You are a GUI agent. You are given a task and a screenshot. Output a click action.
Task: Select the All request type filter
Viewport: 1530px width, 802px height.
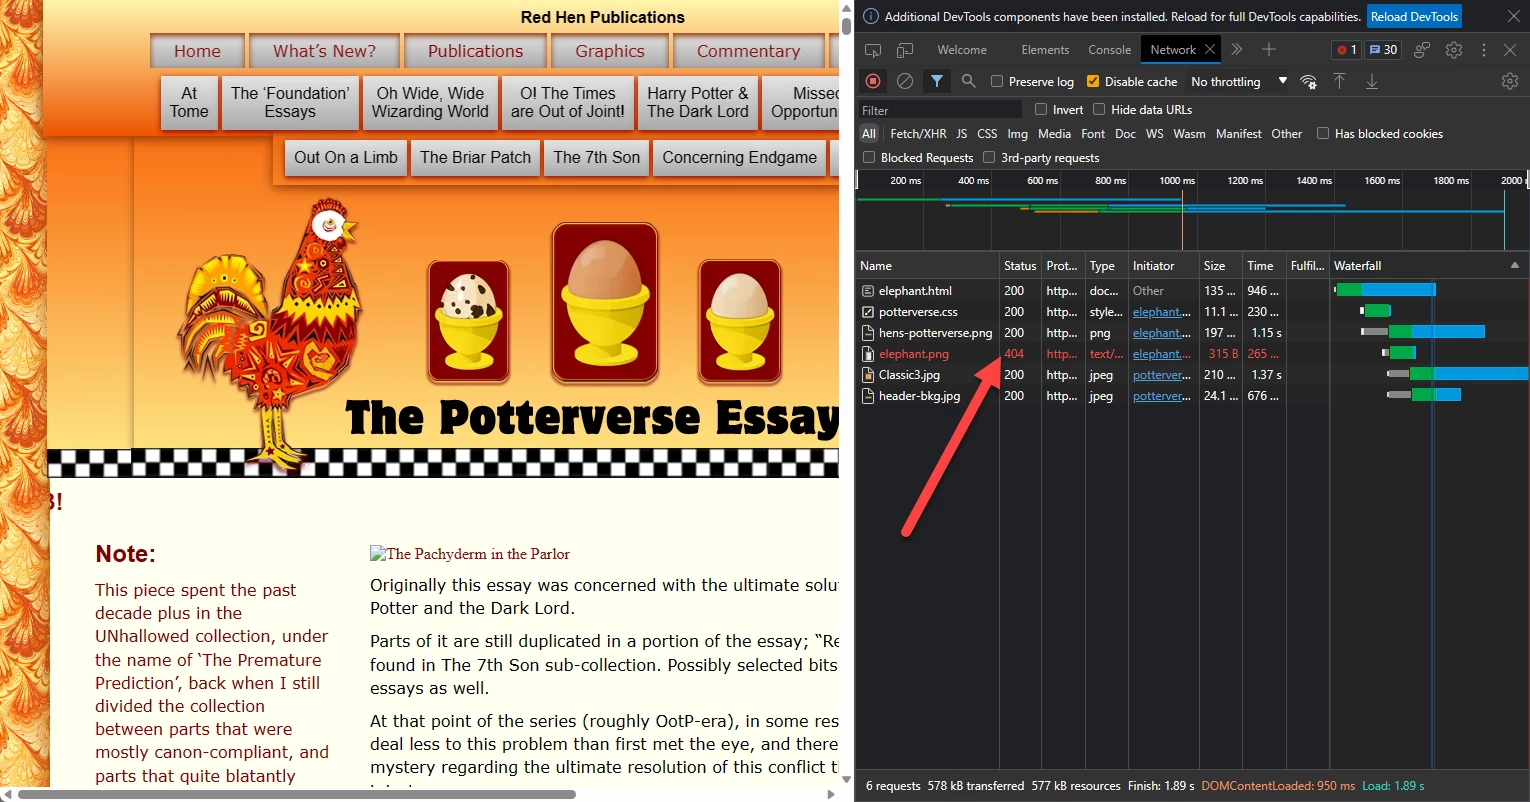click(x=869, y=133)
